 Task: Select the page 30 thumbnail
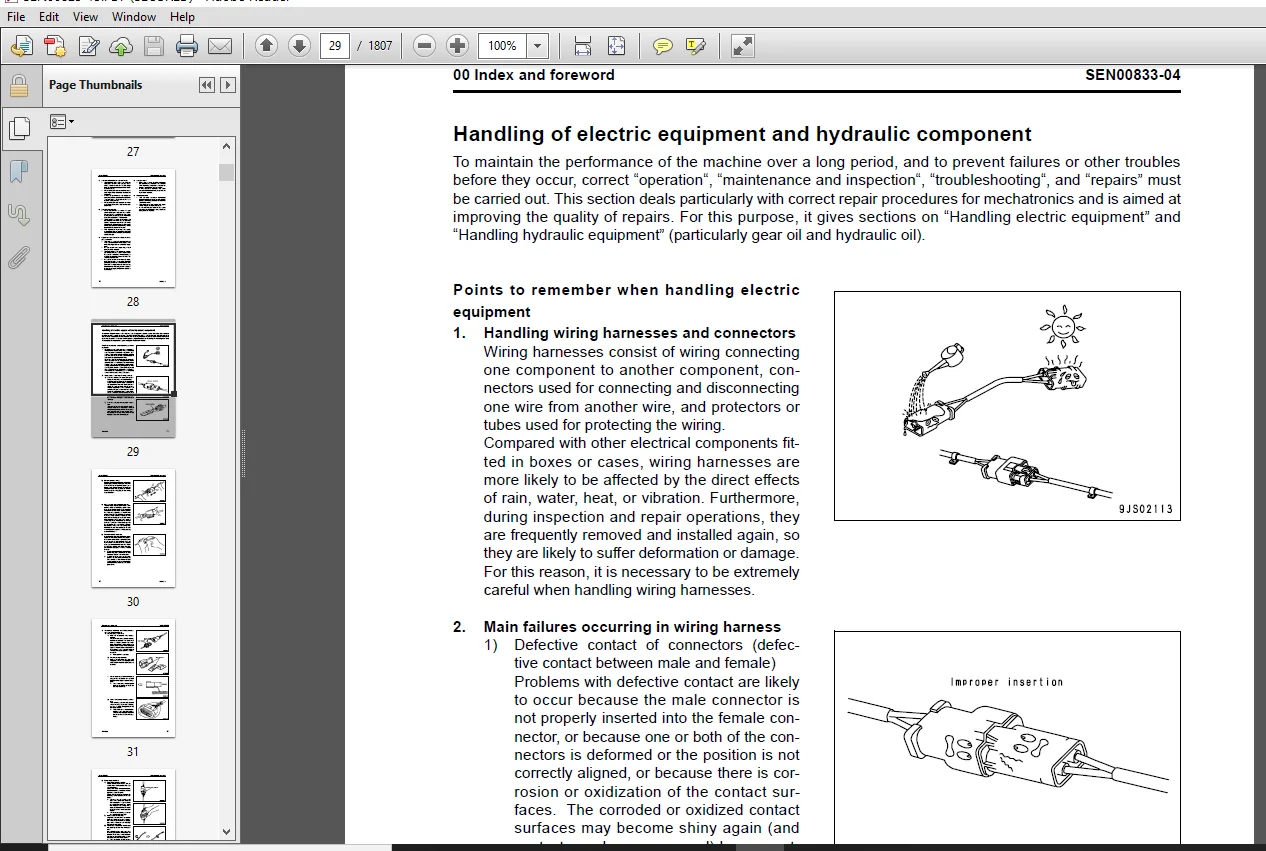click(x=133, y=528)
